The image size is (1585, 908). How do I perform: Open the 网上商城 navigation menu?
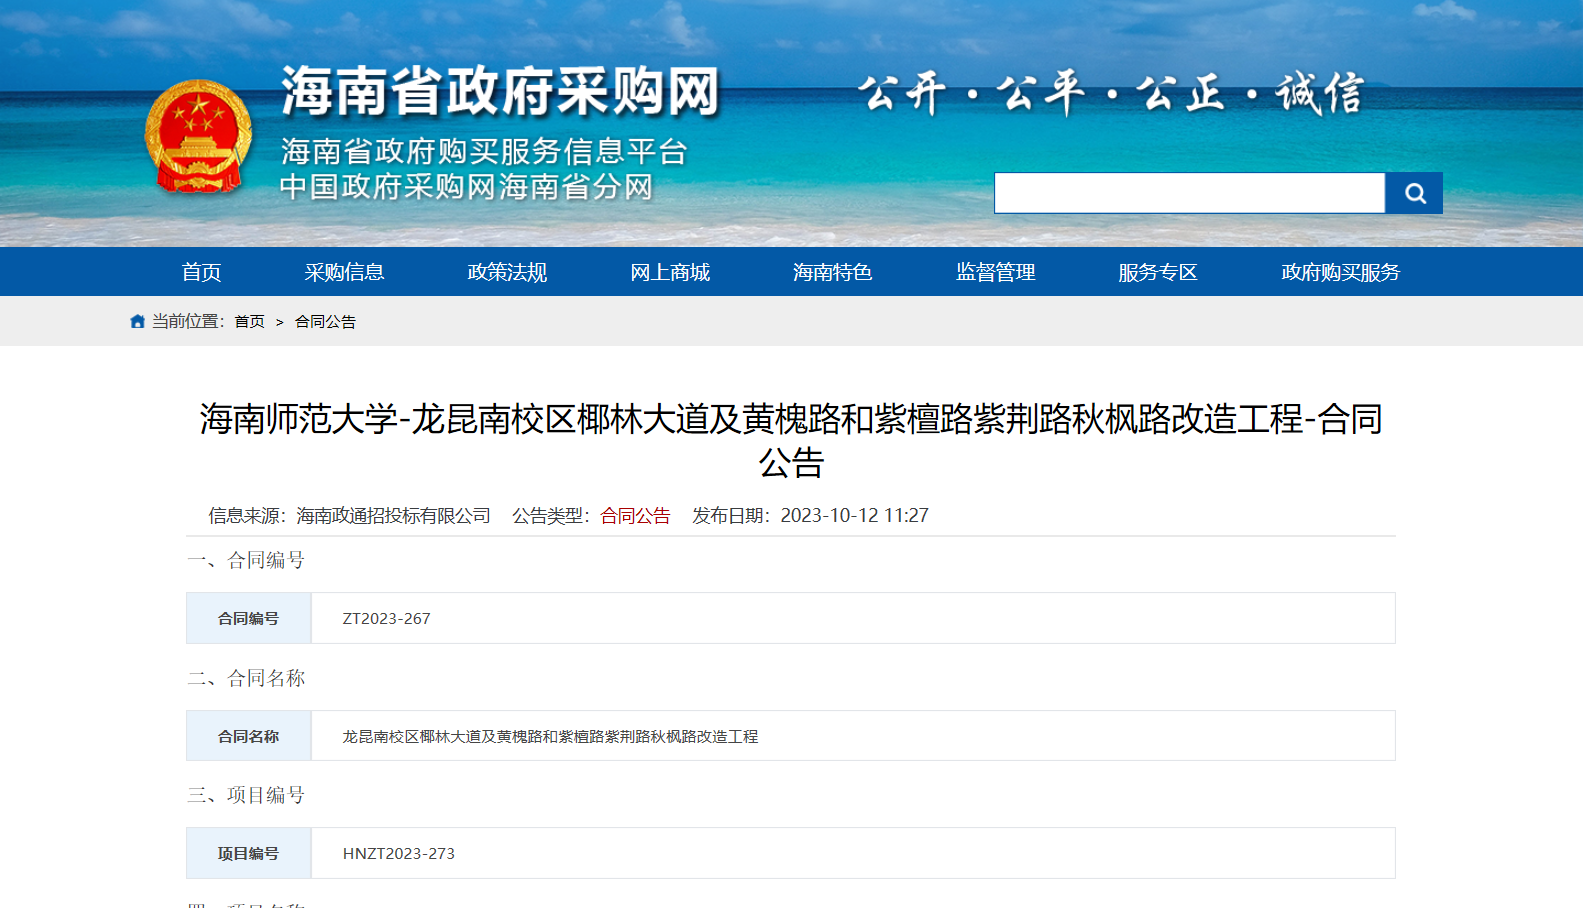tap(670, 272)
